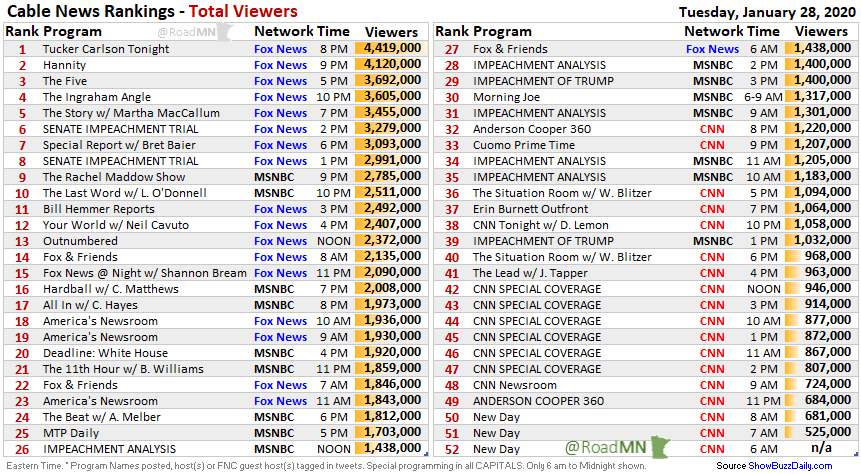Click 'MTP Daily' program name

[71, 433]
